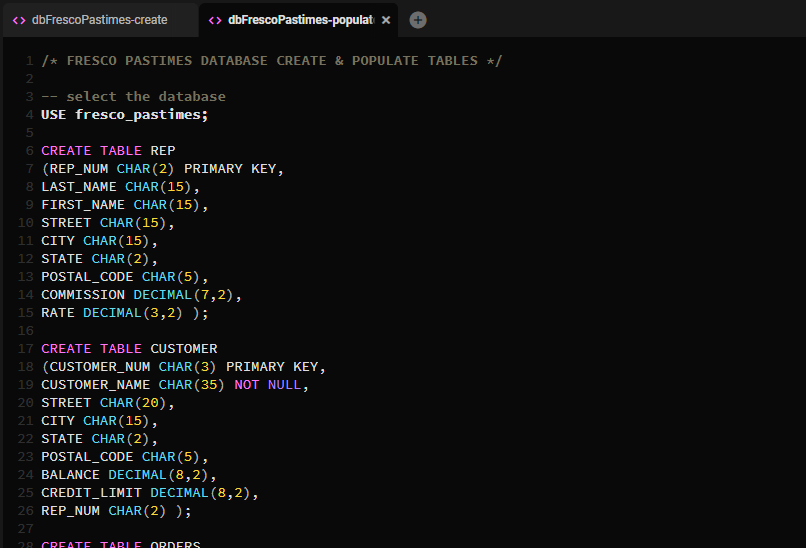The image size is (806, 548).
Task: Click the 'LAST_NAME CHAR(15)' line
Action: click(120, 187)
